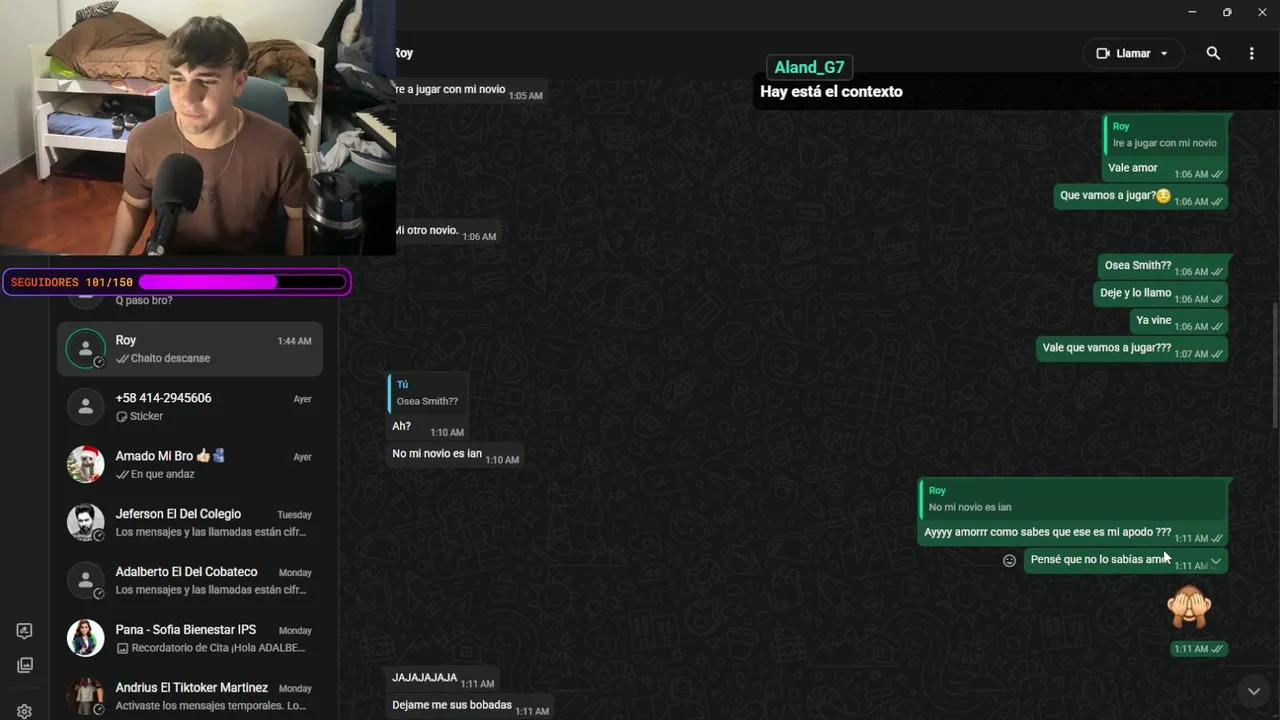This screenshot has width=1280, height=720.
Task: Click the 'No mi novio es ian' received message
Action: 454,454
